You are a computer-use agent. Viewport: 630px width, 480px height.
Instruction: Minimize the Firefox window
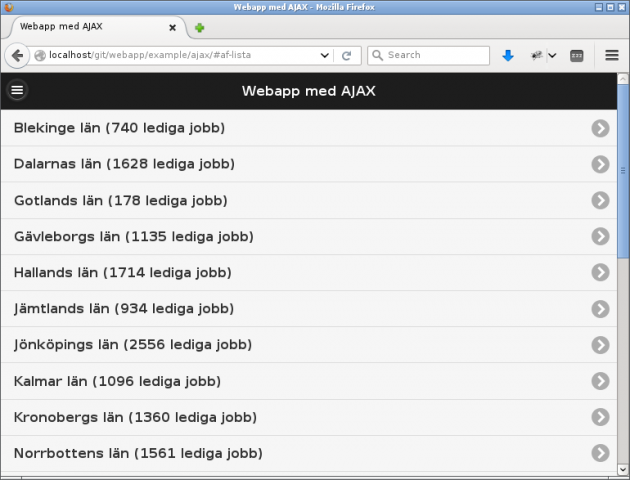pos(599,7)
